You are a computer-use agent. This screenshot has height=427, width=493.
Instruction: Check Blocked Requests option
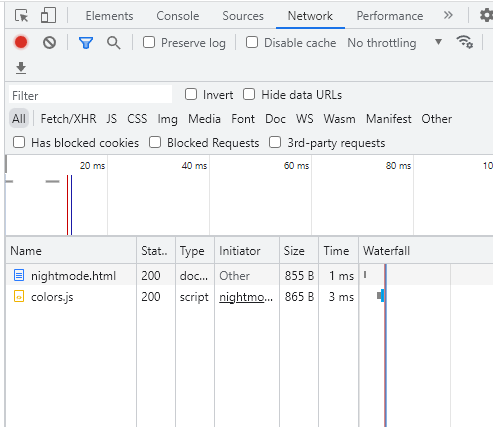(x=155, y=142)
